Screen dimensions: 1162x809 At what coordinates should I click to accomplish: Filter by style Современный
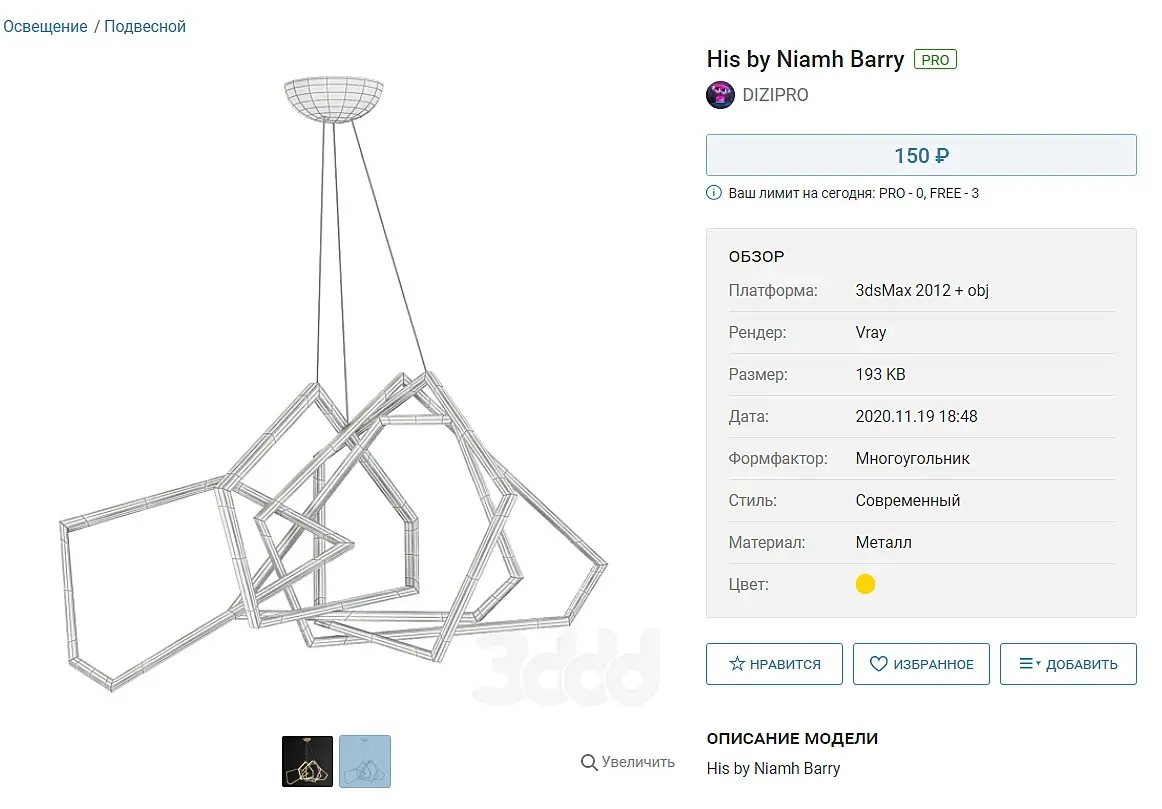pos(907,501)
